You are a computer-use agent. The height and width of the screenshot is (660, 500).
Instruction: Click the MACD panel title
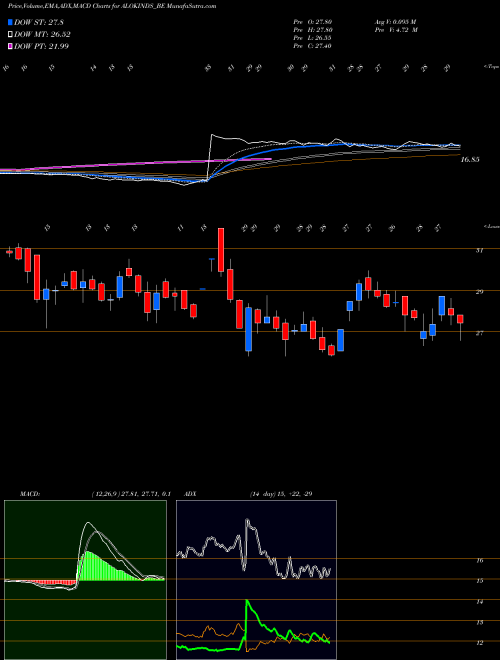(29, 494)
